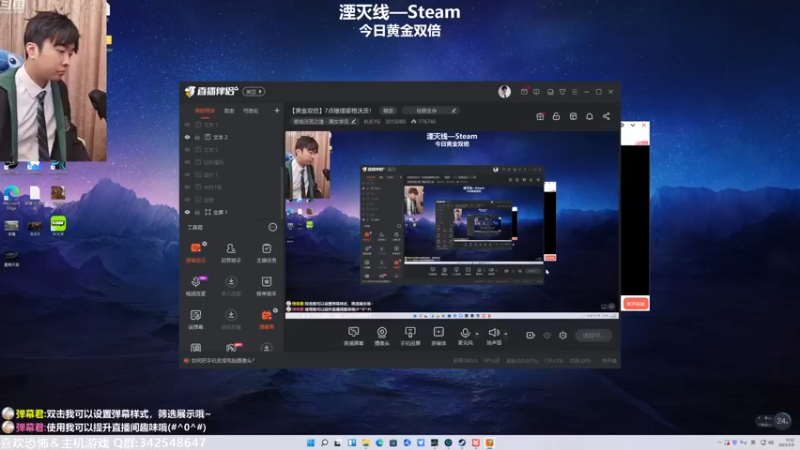This screenshot has height=450, width=800.
Task: Open the gift box icon in the header
Action: (x=540, y=116)
